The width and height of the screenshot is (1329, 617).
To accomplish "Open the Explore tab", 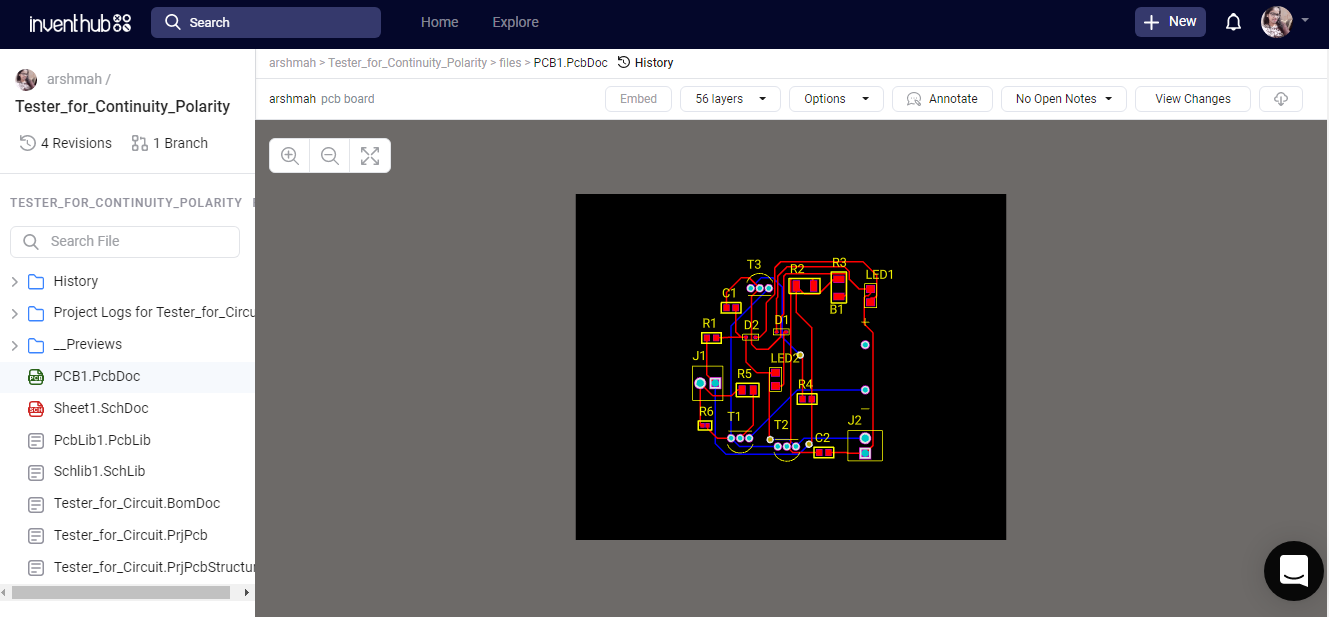I will tap(515, 22).
